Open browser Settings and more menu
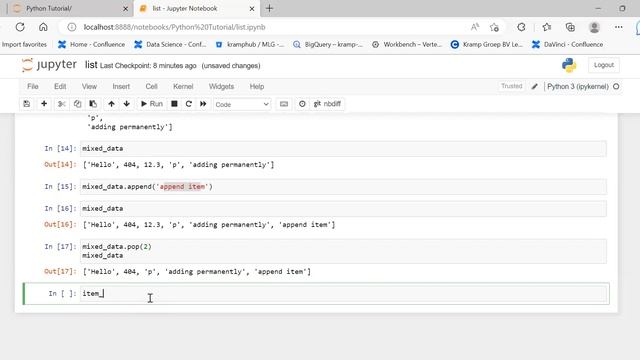The width and height of the screenshot is (640, 360). (x=619, y=27)
